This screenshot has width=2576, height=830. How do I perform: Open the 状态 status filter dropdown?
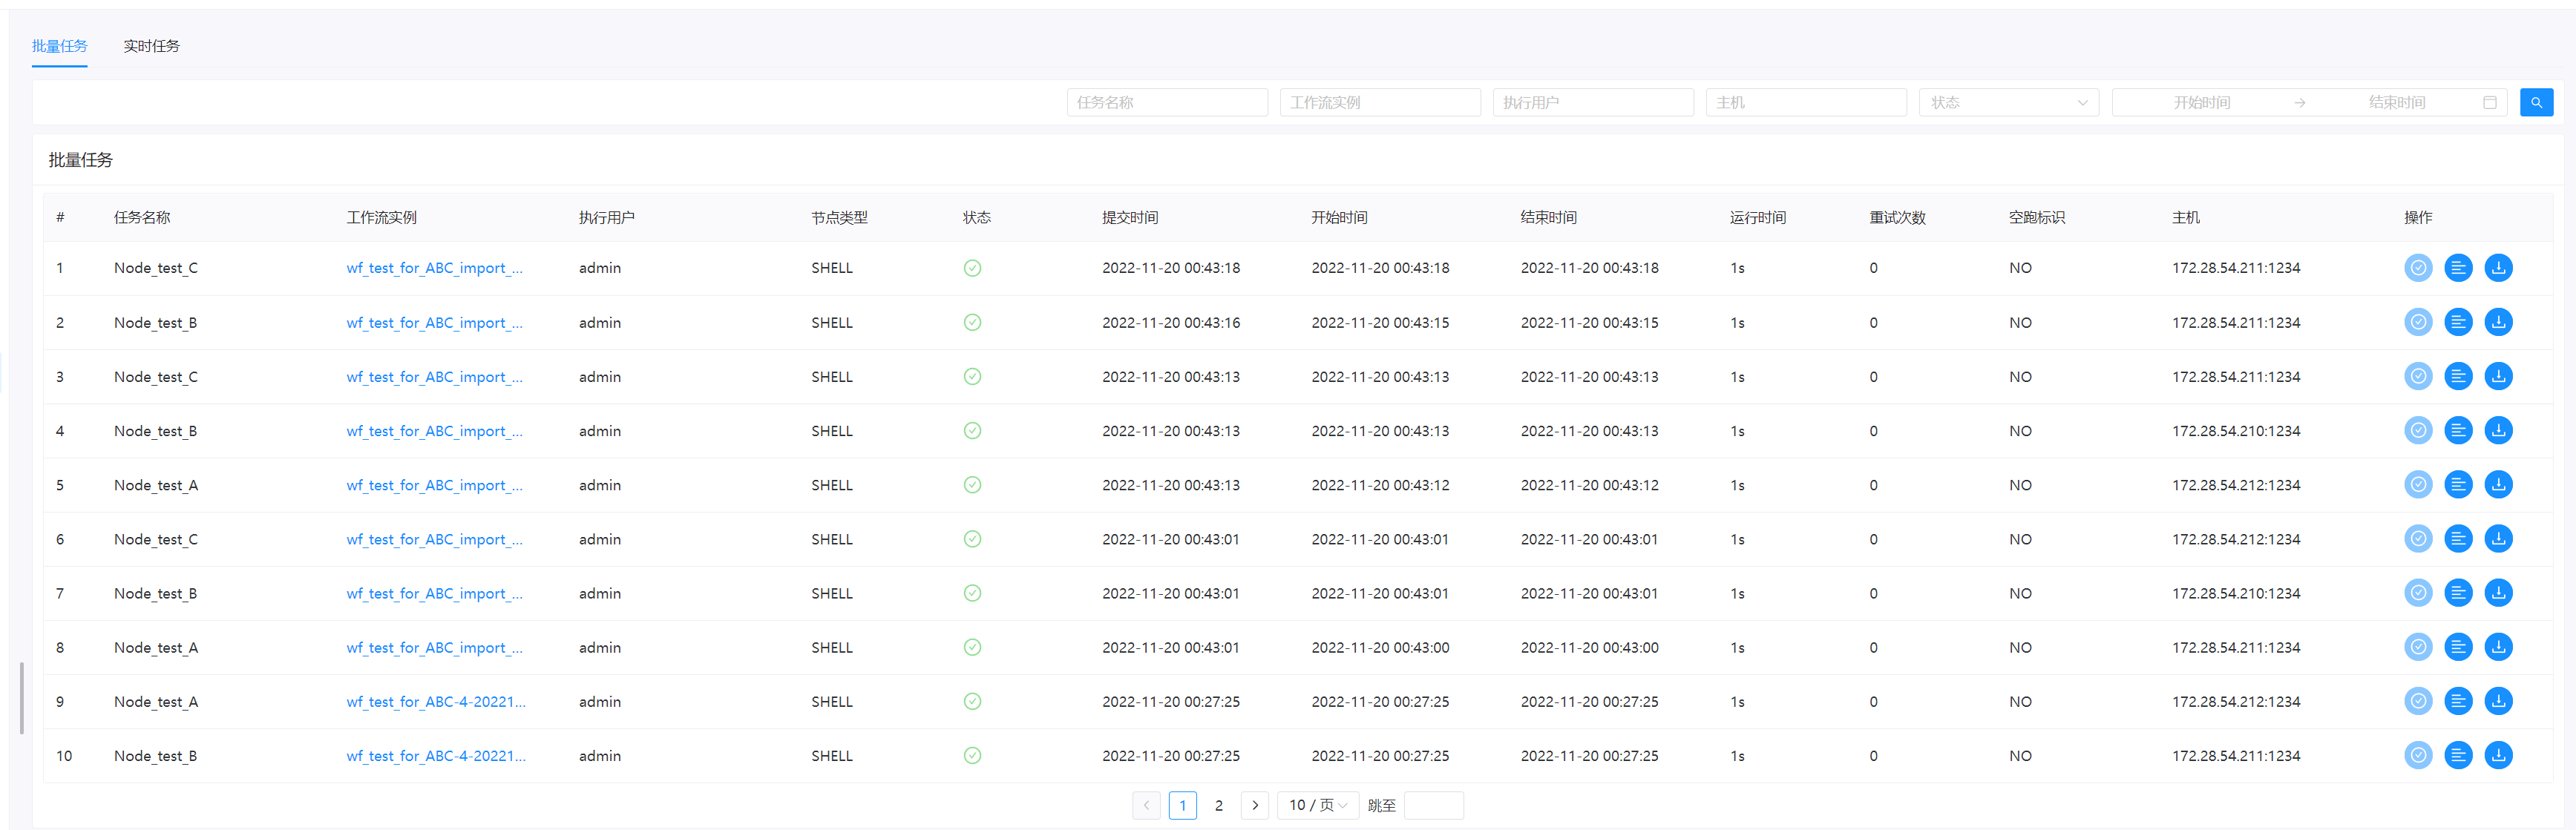pyautogui.click(x=2009, y=102)
